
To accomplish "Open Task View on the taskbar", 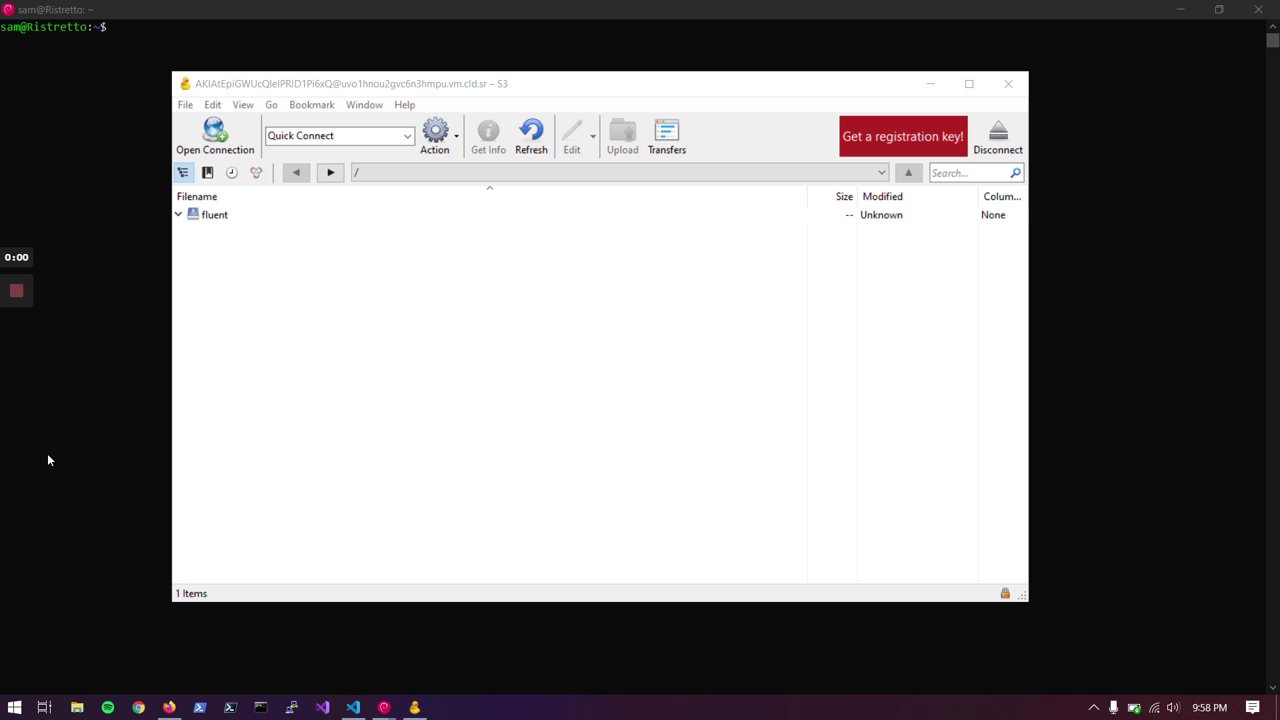I will (44, 707).
